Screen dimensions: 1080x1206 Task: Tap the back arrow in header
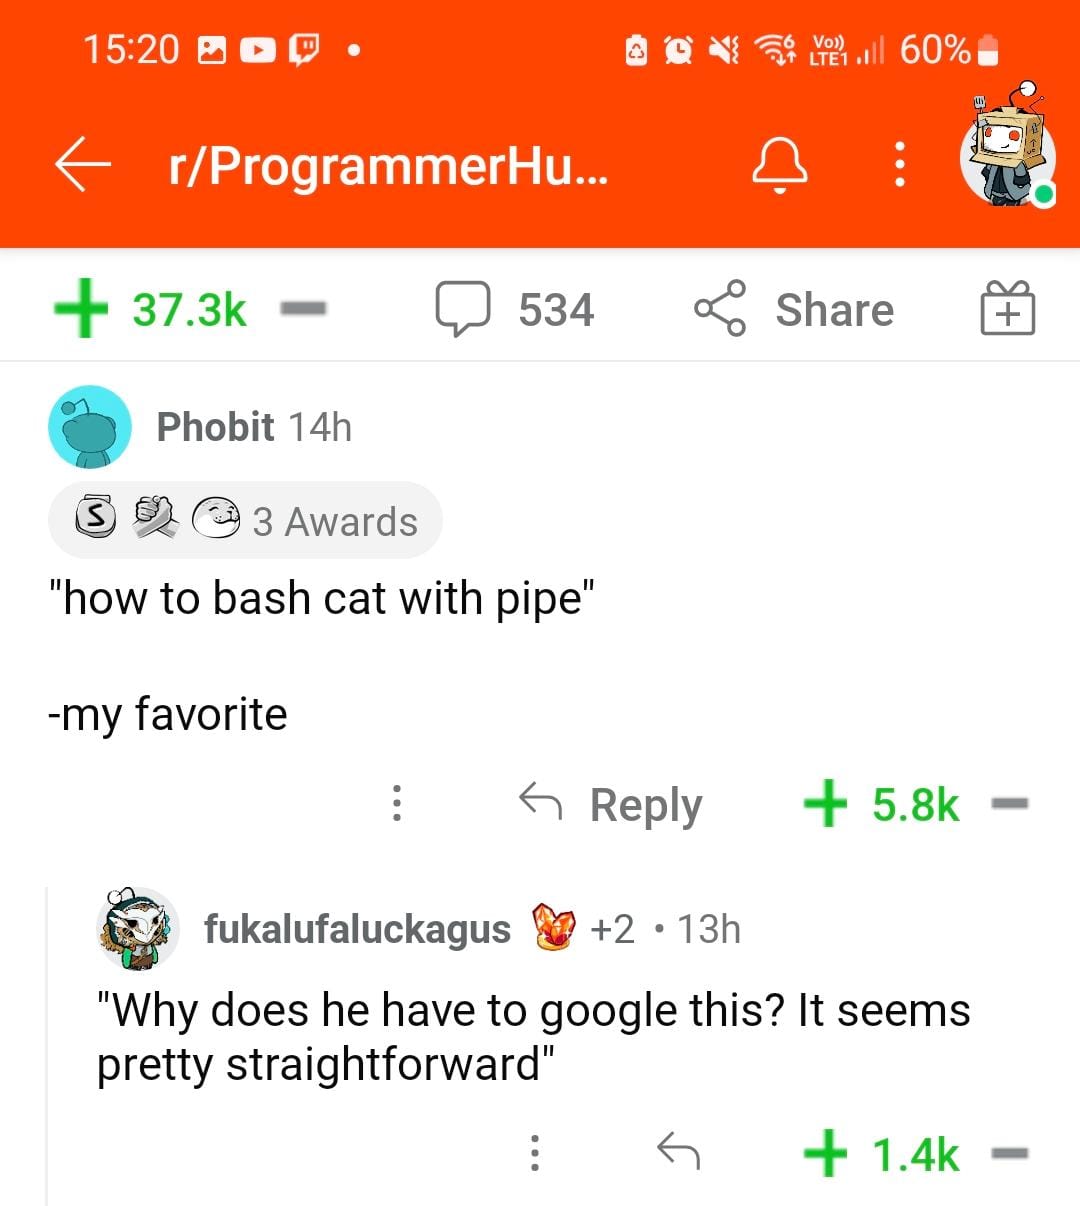tap(83, 164)
